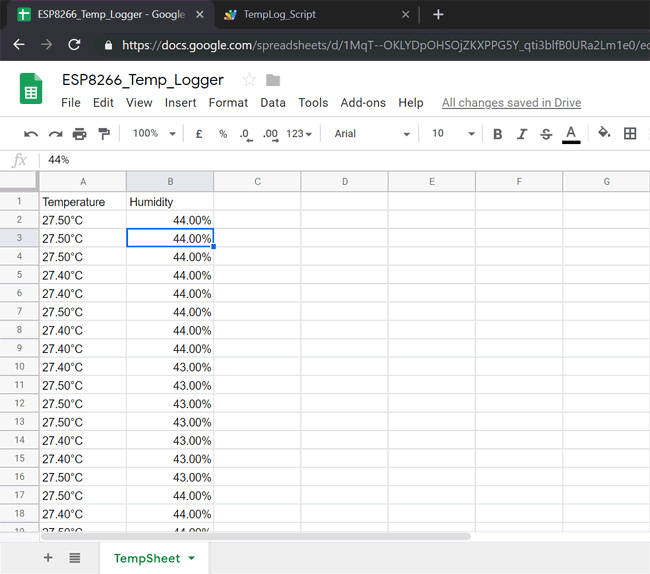Click the horizontal scrollbar
The width and height of the screenshot is (650, 574).
tap(256, 536)
